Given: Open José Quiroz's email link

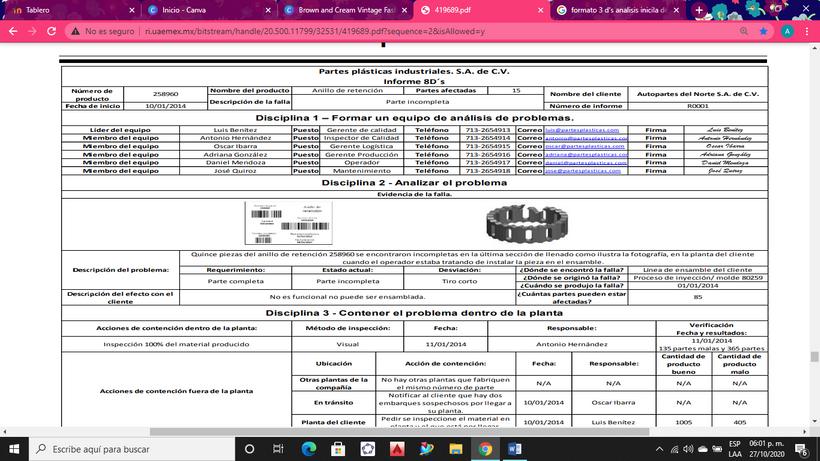Looking at the screenshot, I should point(583,171).
